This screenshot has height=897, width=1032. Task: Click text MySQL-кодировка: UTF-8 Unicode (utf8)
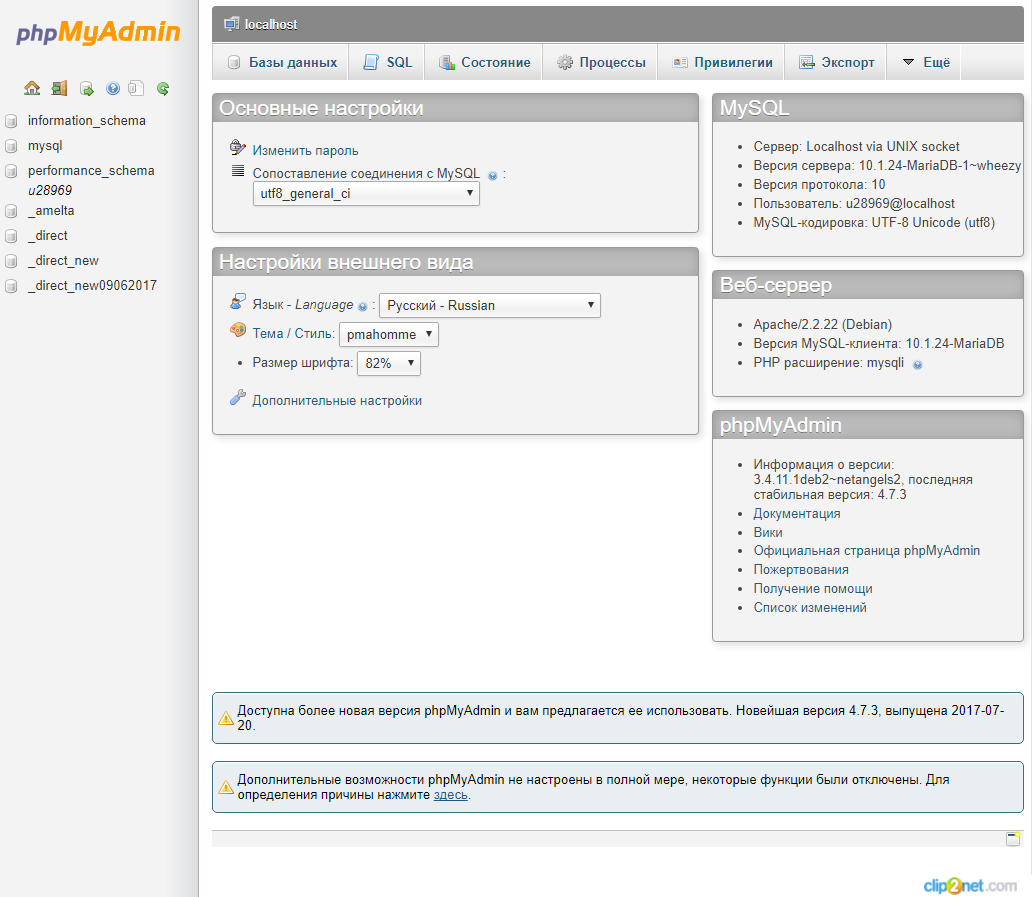pyautogui.click(x=874, y=223)
